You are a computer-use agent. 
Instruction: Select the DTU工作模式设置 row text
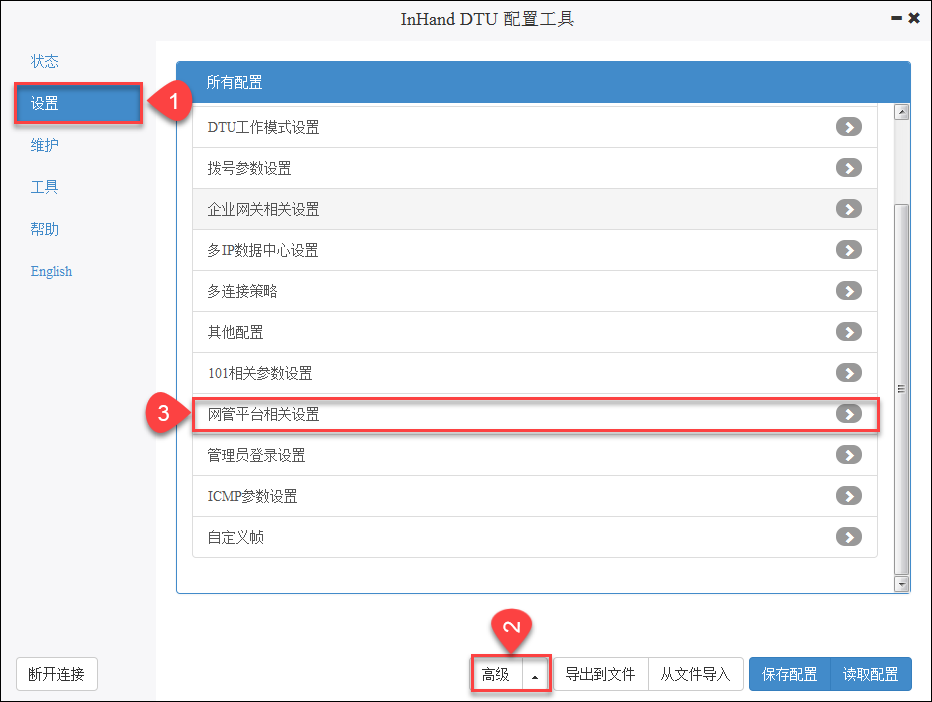pyautogui.click(x=263, y=127)
